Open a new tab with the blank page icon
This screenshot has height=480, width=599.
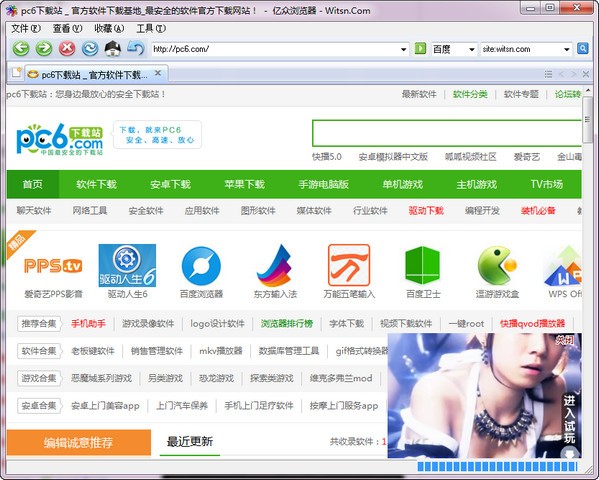16,72
